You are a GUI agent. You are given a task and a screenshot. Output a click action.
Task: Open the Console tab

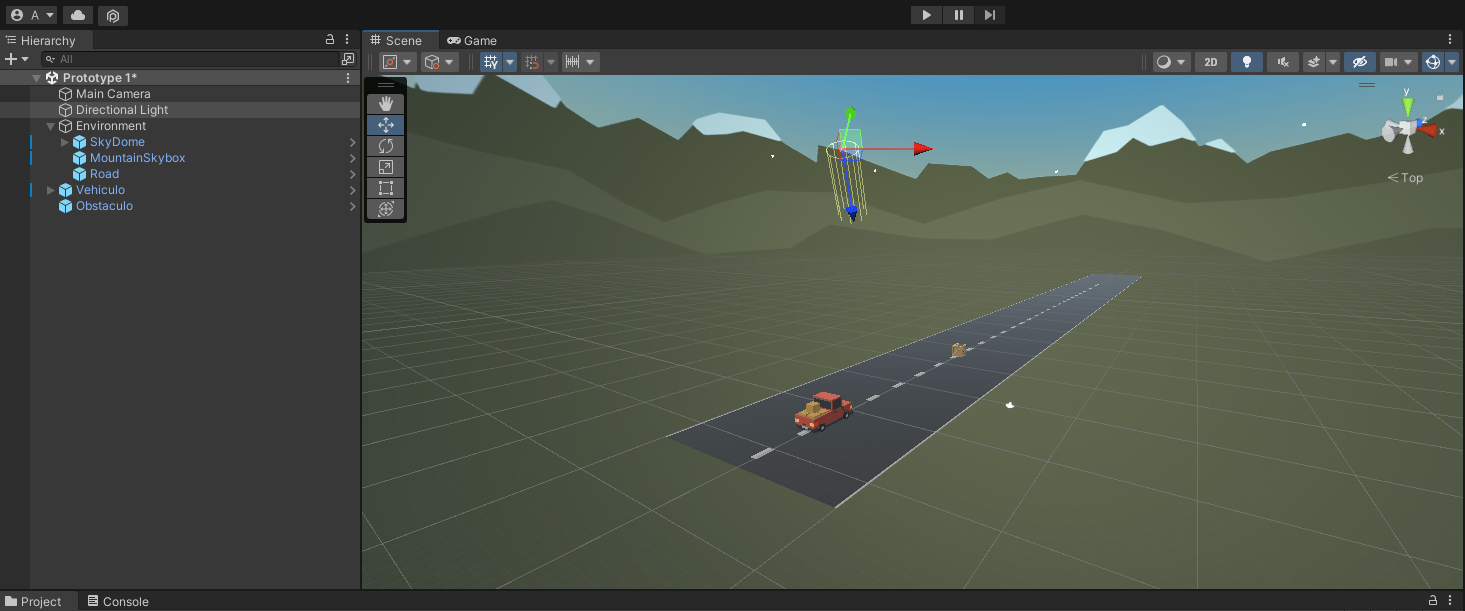118,601
